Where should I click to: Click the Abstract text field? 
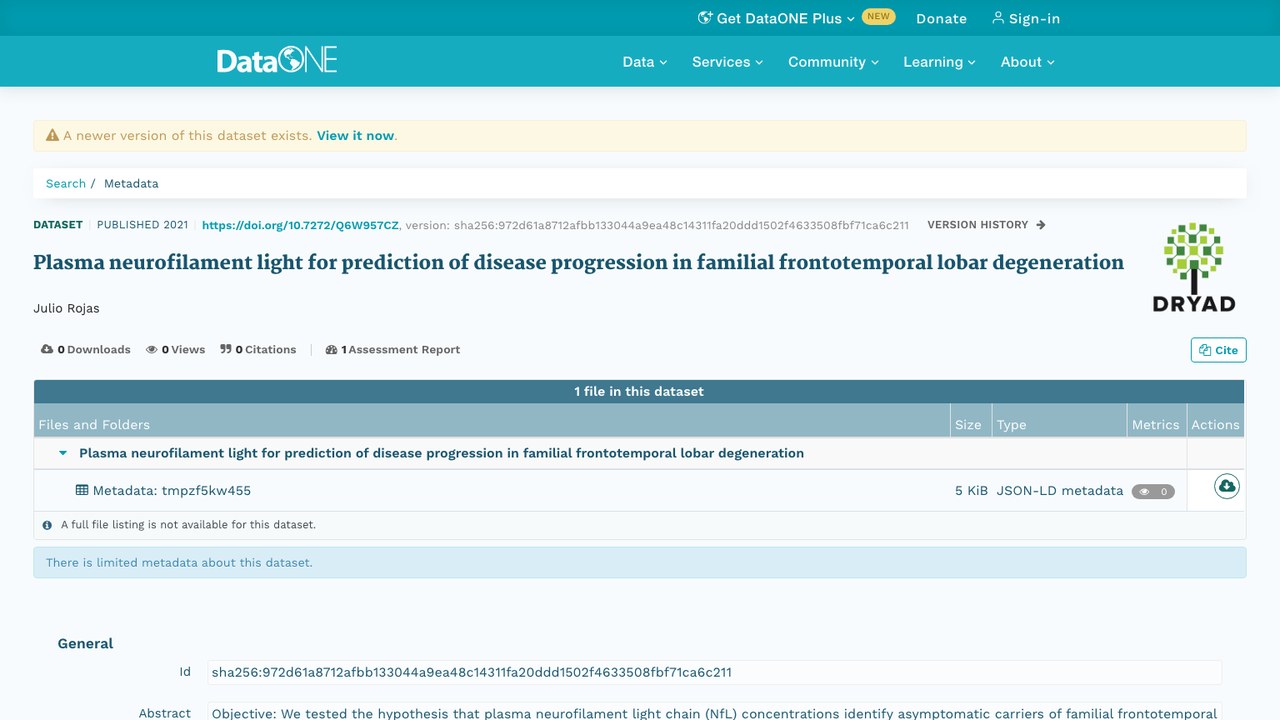click(714, 712)
